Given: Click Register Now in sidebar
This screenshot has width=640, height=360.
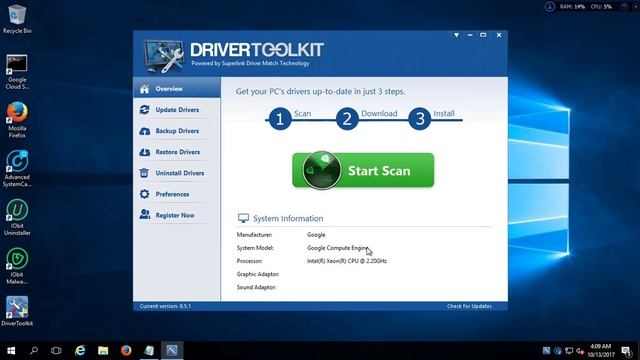Looking at the screenshot, I should tap(177, 215).
